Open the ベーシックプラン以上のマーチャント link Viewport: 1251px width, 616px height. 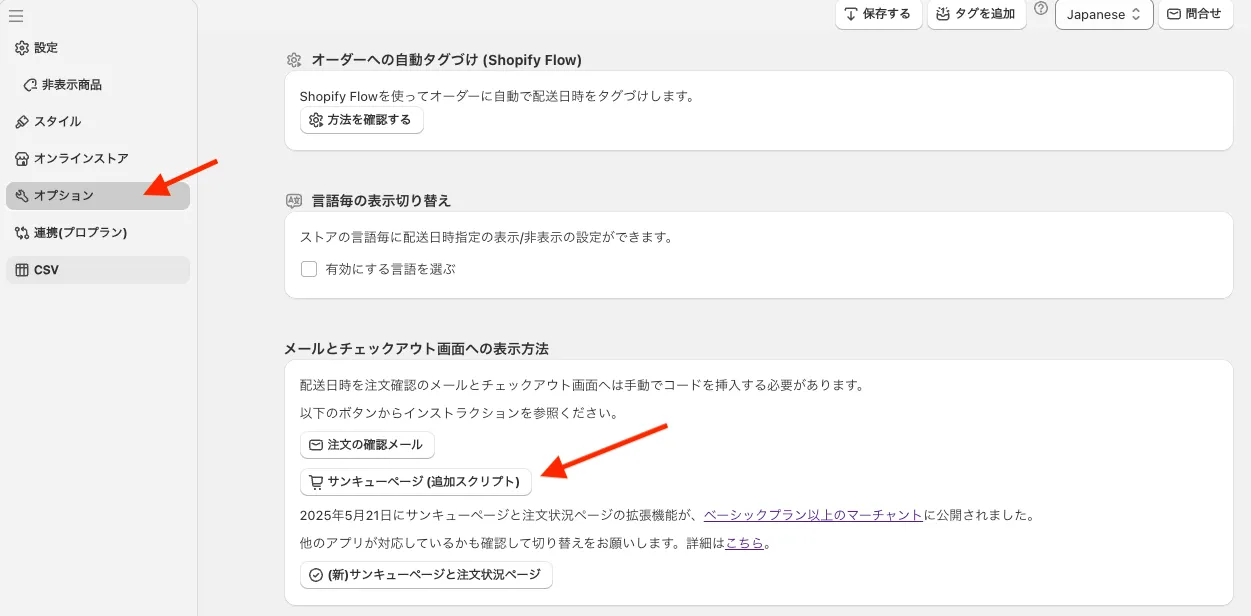[x=812, y=516]
